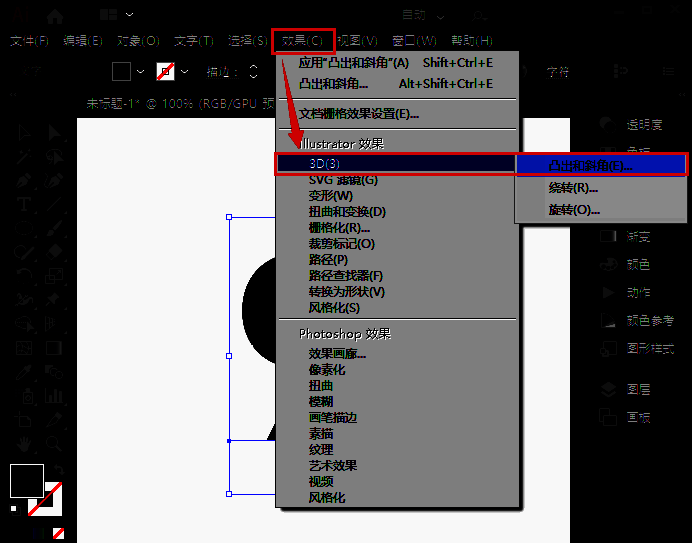Open the 透明度 (Transparency) panel icon
Screen dimensions: 692x543
pyautogui.click(x=607, y=124)
